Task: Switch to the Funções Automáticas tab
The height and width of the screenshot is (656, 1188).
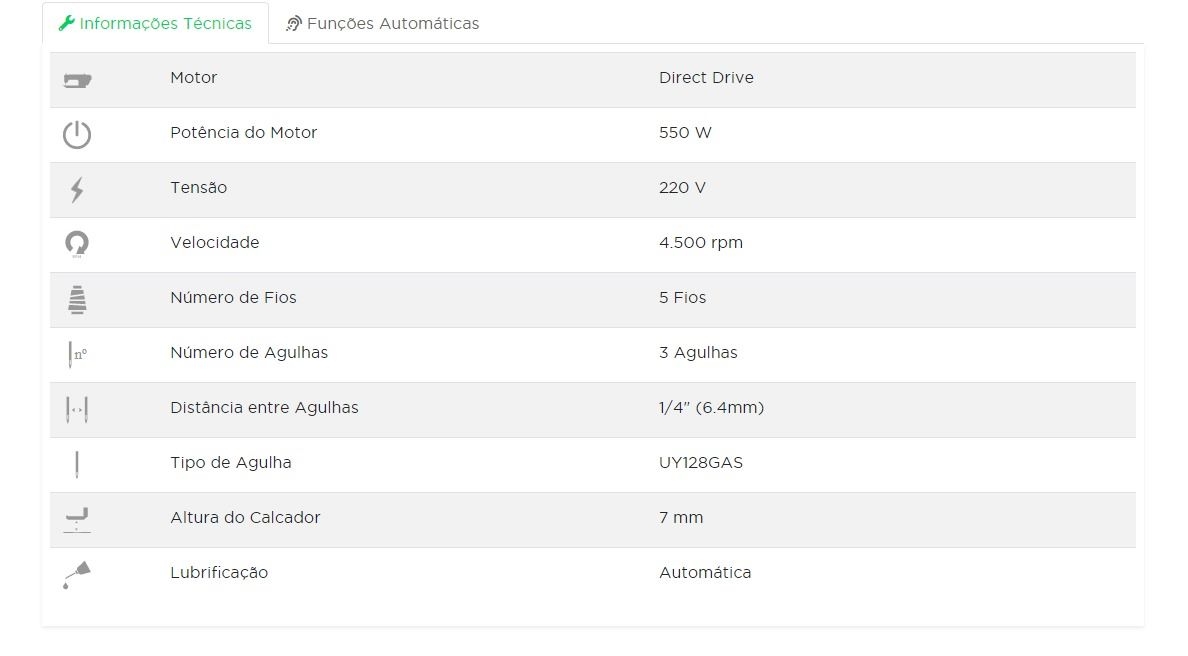Action: [x=392, y=23]
